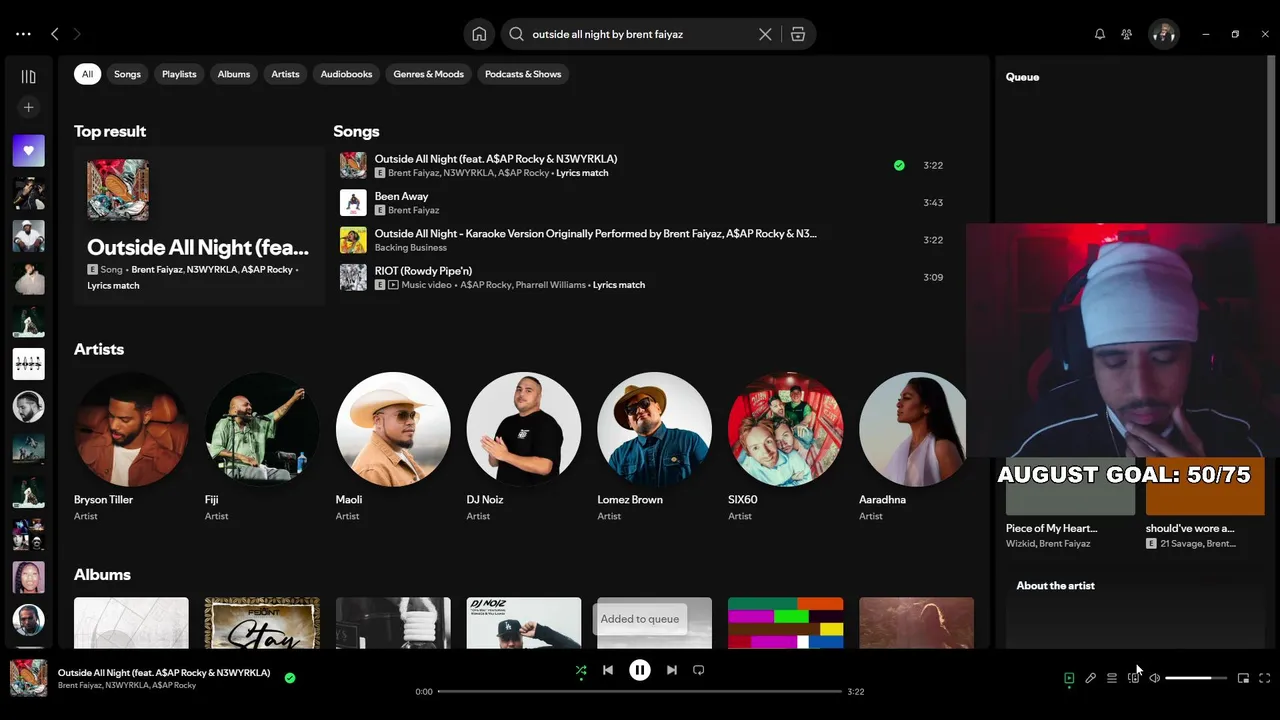Screen dimensions: 1280x720
Task: Go back with the left arrow
Action: coord(55,34)
